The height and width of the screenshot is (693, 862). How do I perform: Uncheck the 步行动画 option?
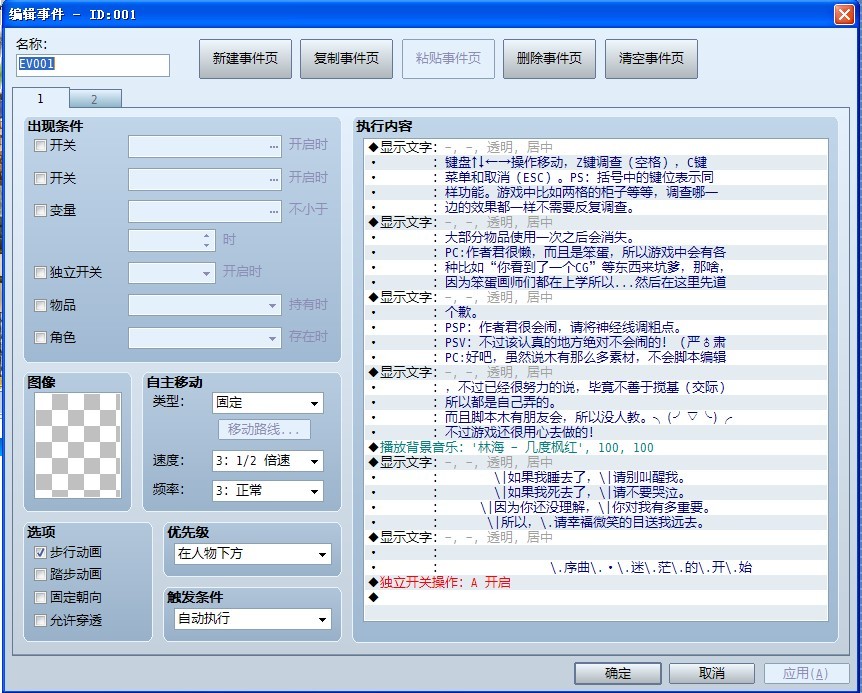[x=40, y=552]
